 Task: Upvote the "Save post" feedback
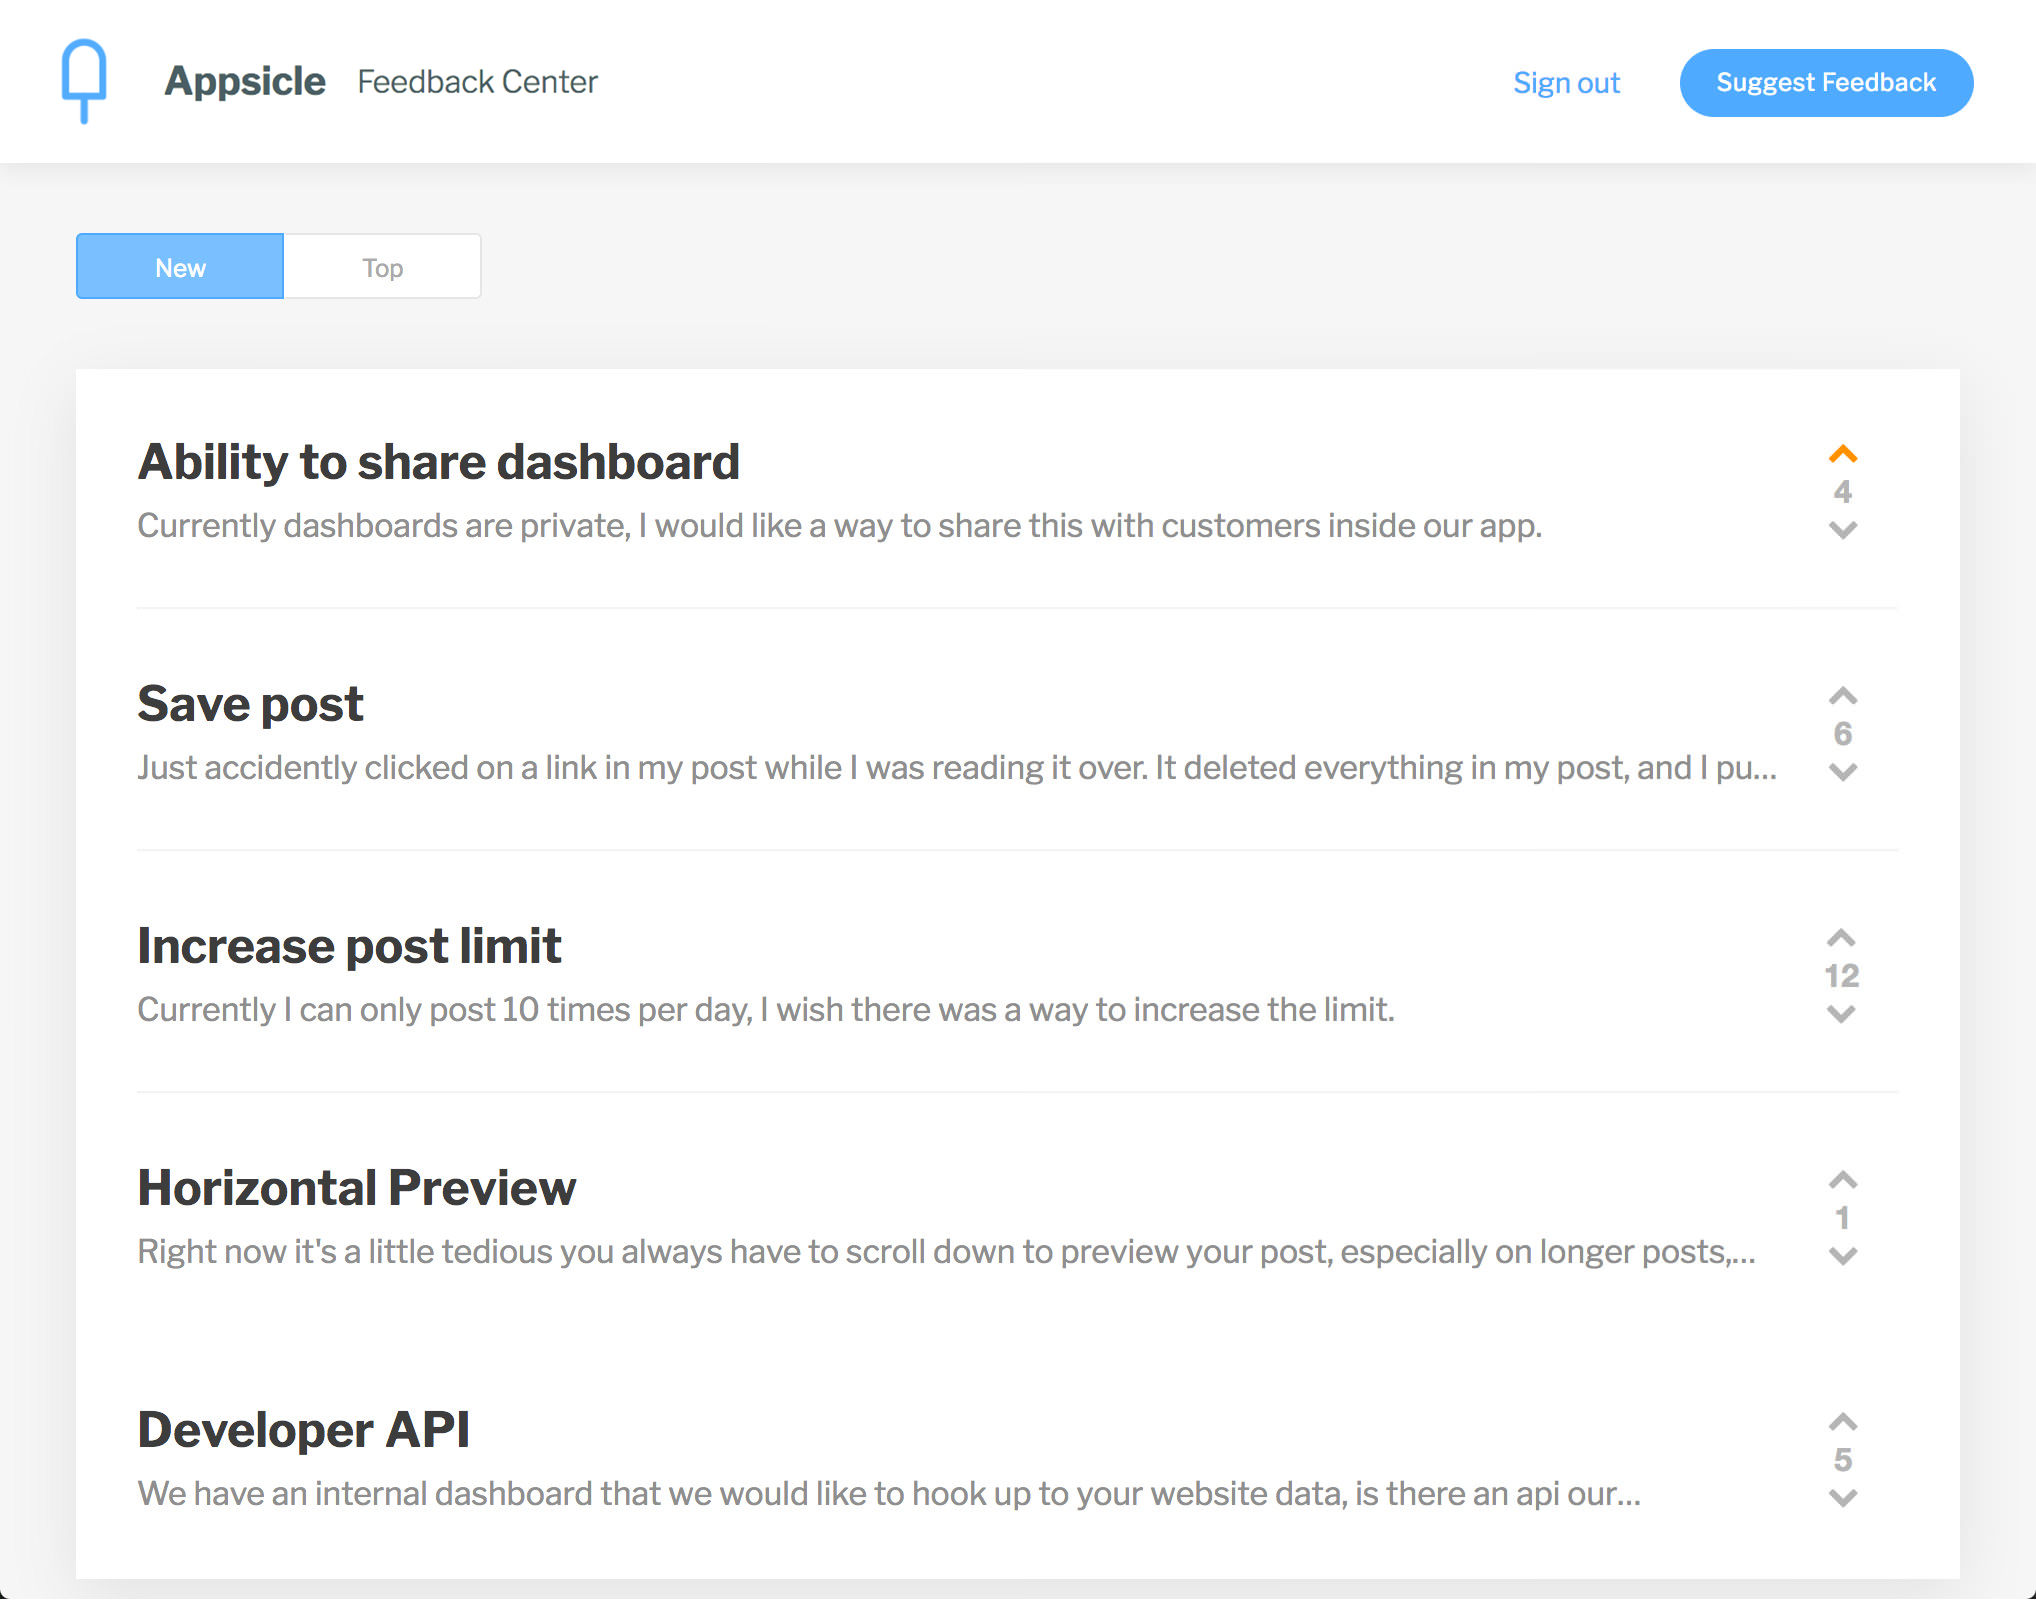pos(1843,696)
